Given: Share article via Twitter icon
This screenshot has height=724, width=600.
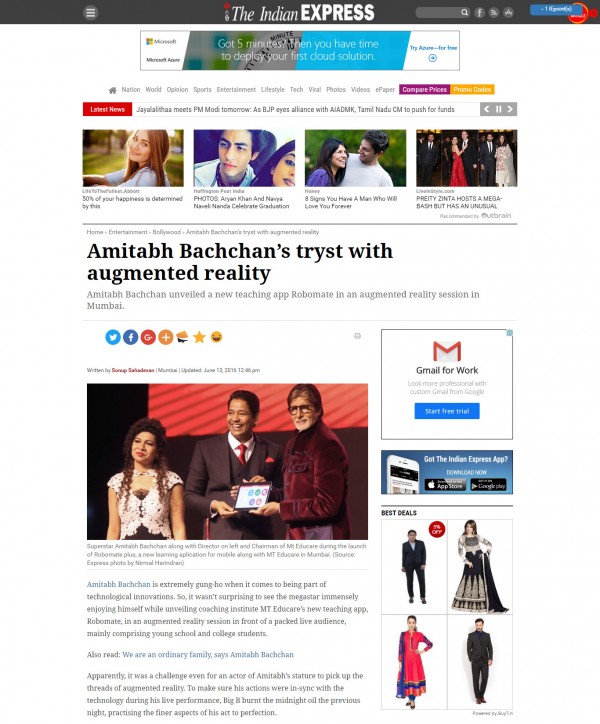Looking at the screenshot, I should pyautogui.click(x=113, y=337).
